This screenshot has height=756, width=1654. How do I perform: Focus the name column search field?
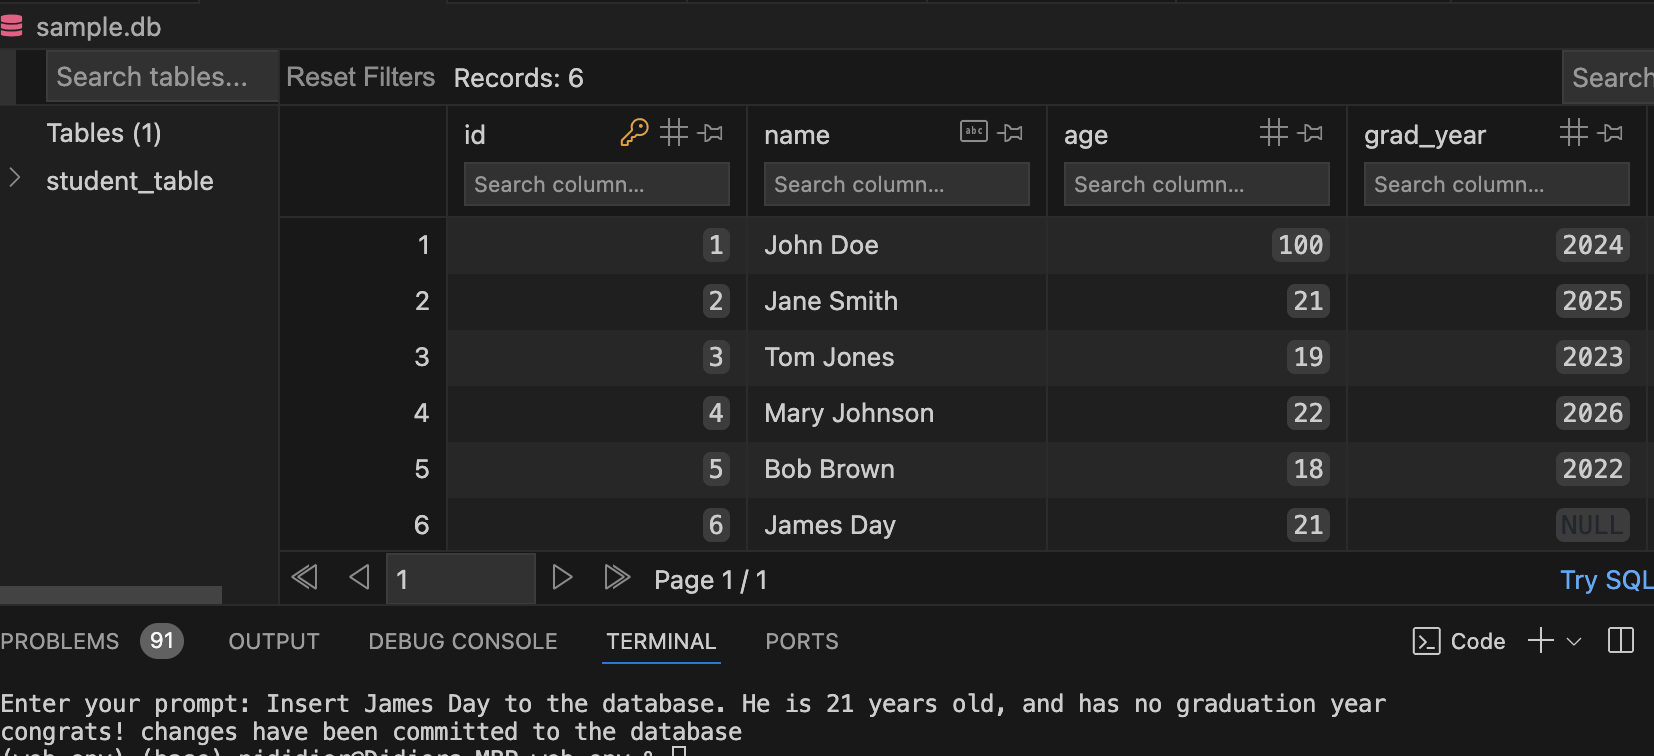point(897,184)
